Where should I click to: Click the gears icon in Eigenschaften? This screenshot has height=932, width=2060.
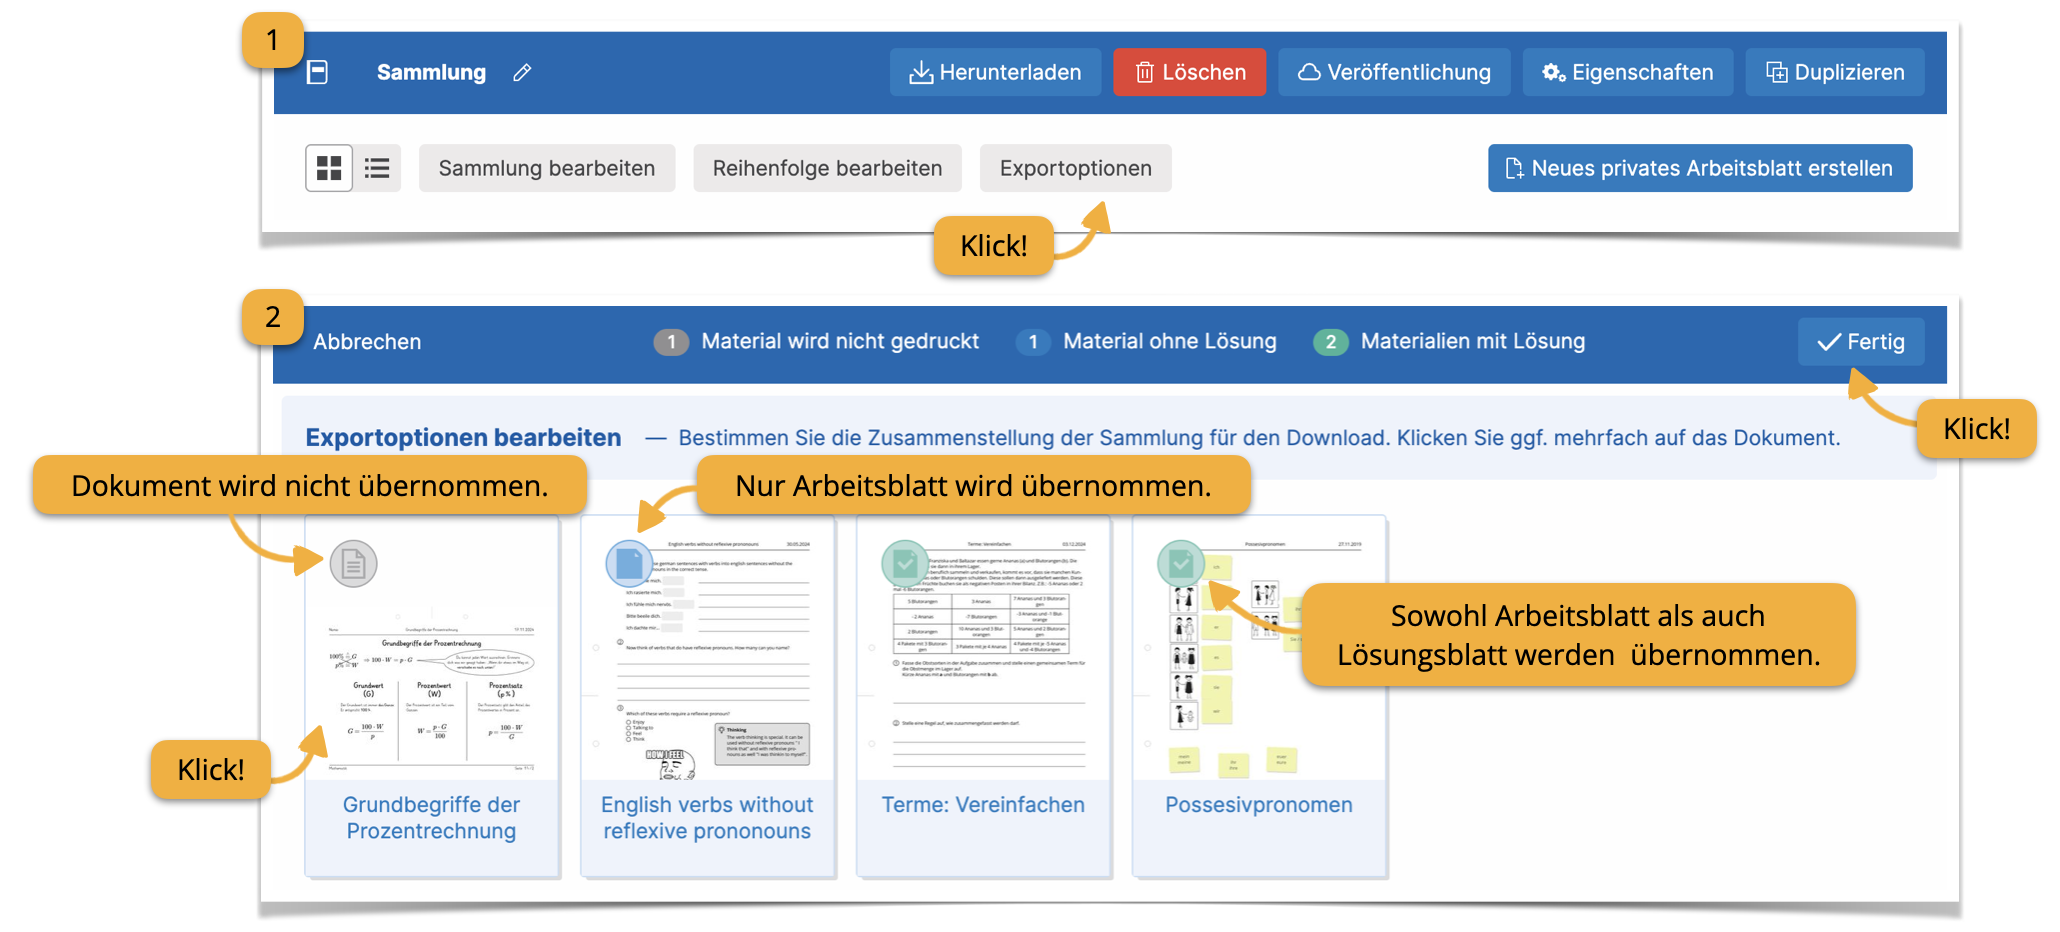pyautogui.click(x=1554, y=72)
